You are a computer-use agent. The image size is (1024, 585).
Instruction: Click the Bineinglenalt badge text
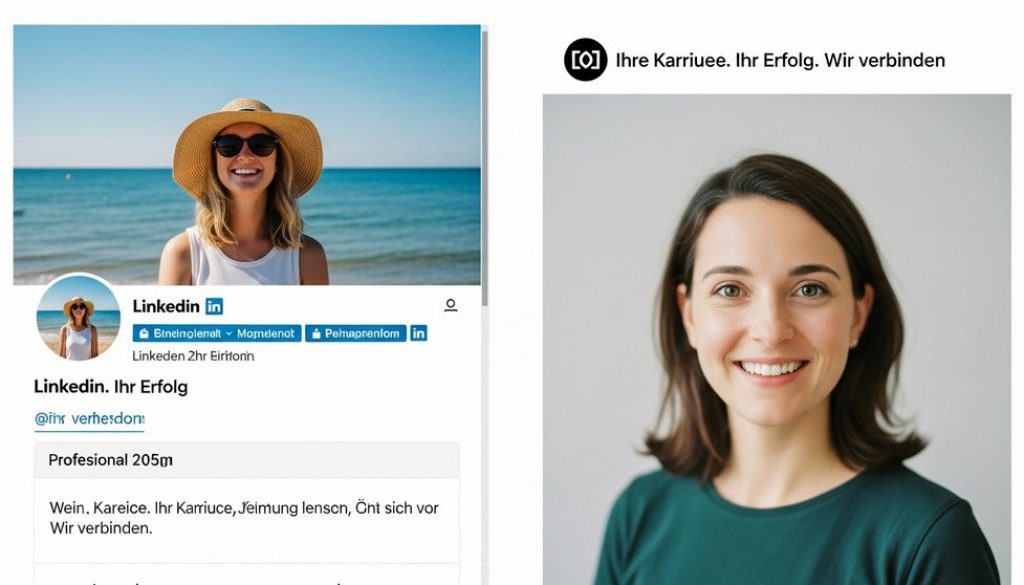186,333
